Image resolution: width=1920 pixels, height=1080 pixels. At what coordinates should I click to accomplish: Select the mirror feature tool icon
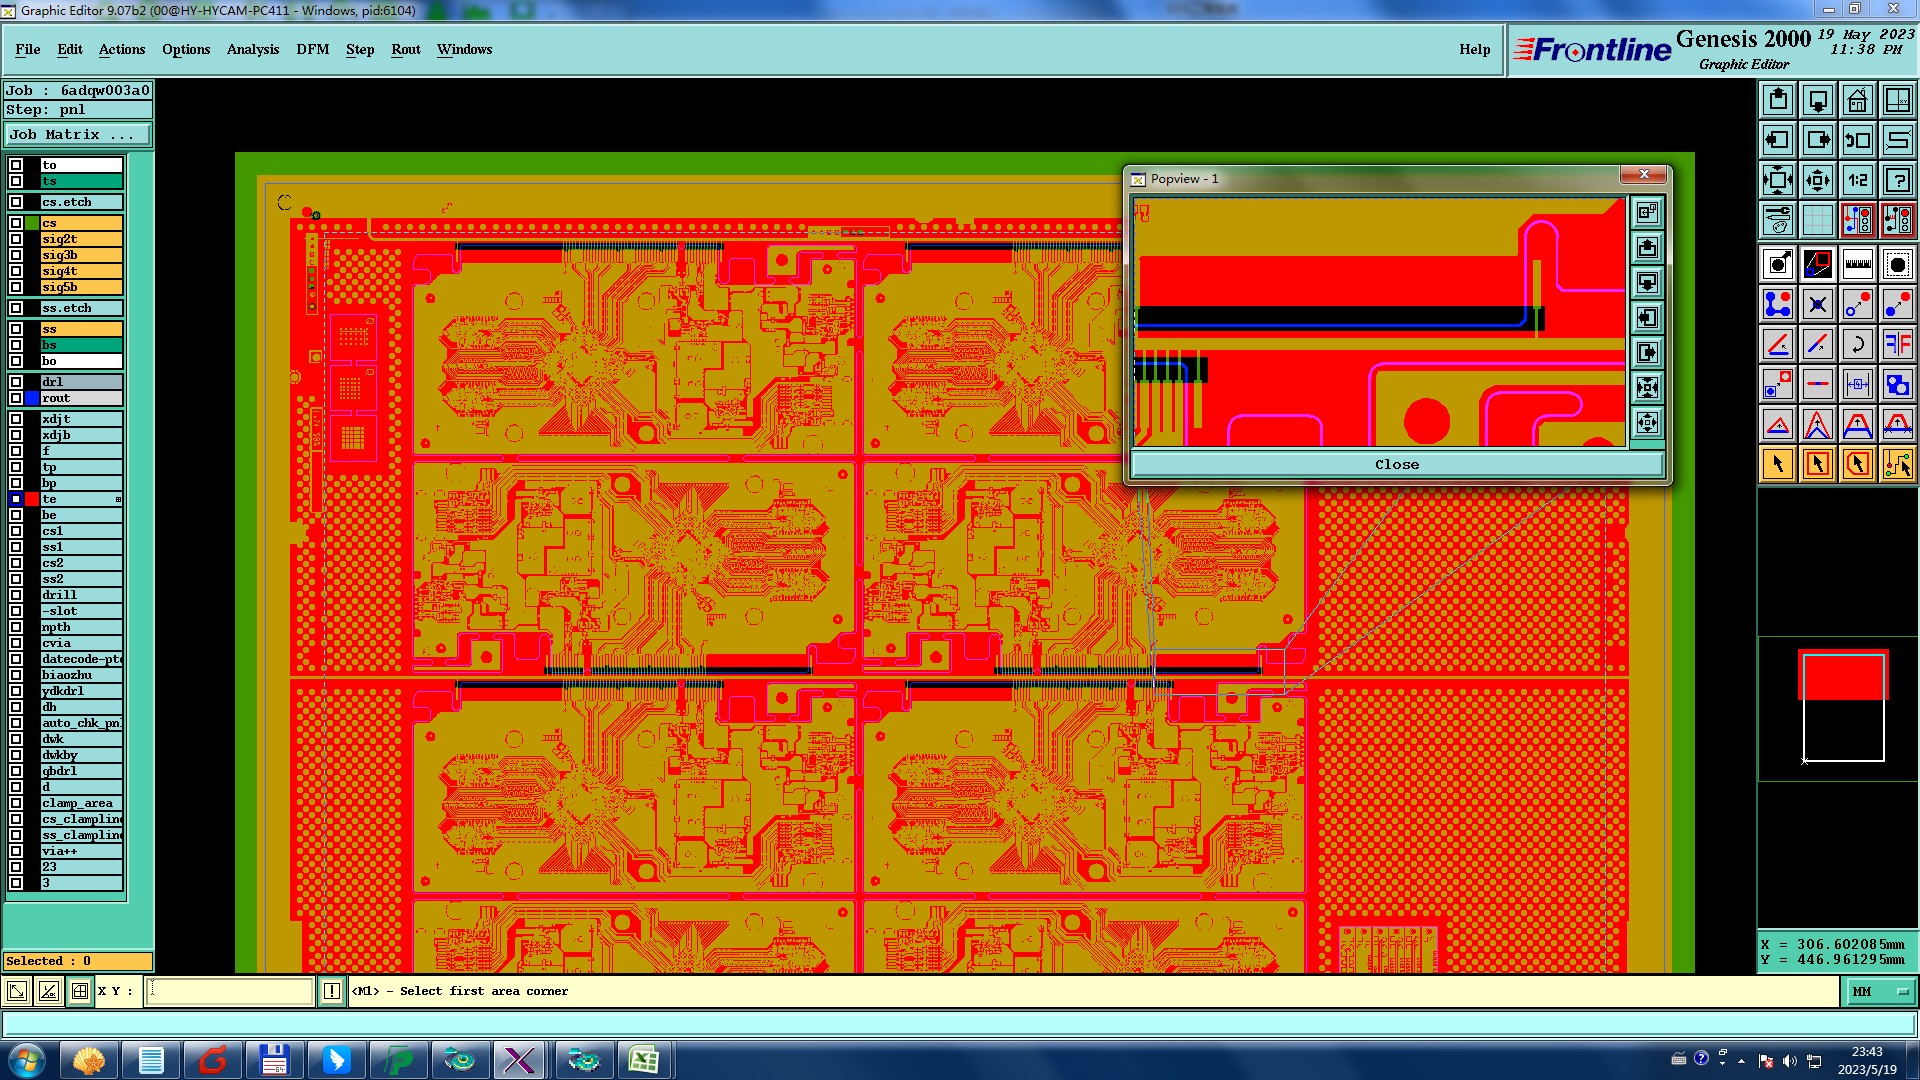(x=1897, y=344)
